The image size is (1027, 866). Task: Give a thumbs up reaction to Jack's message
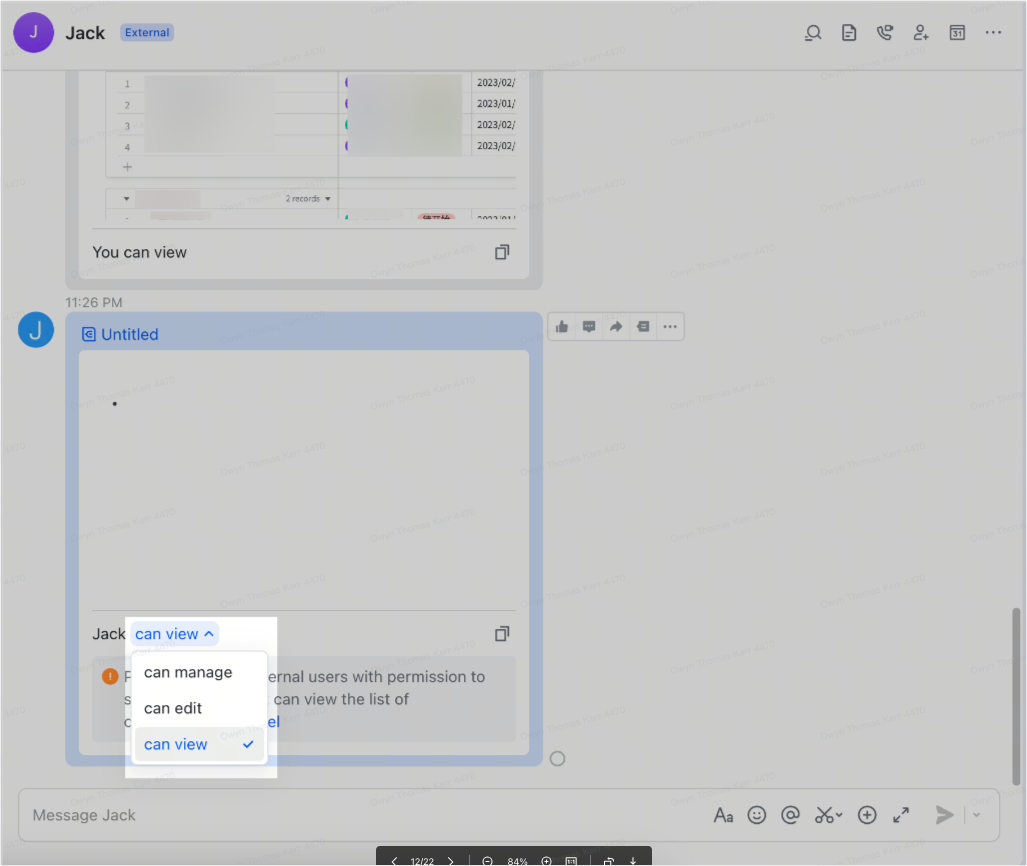561,326
